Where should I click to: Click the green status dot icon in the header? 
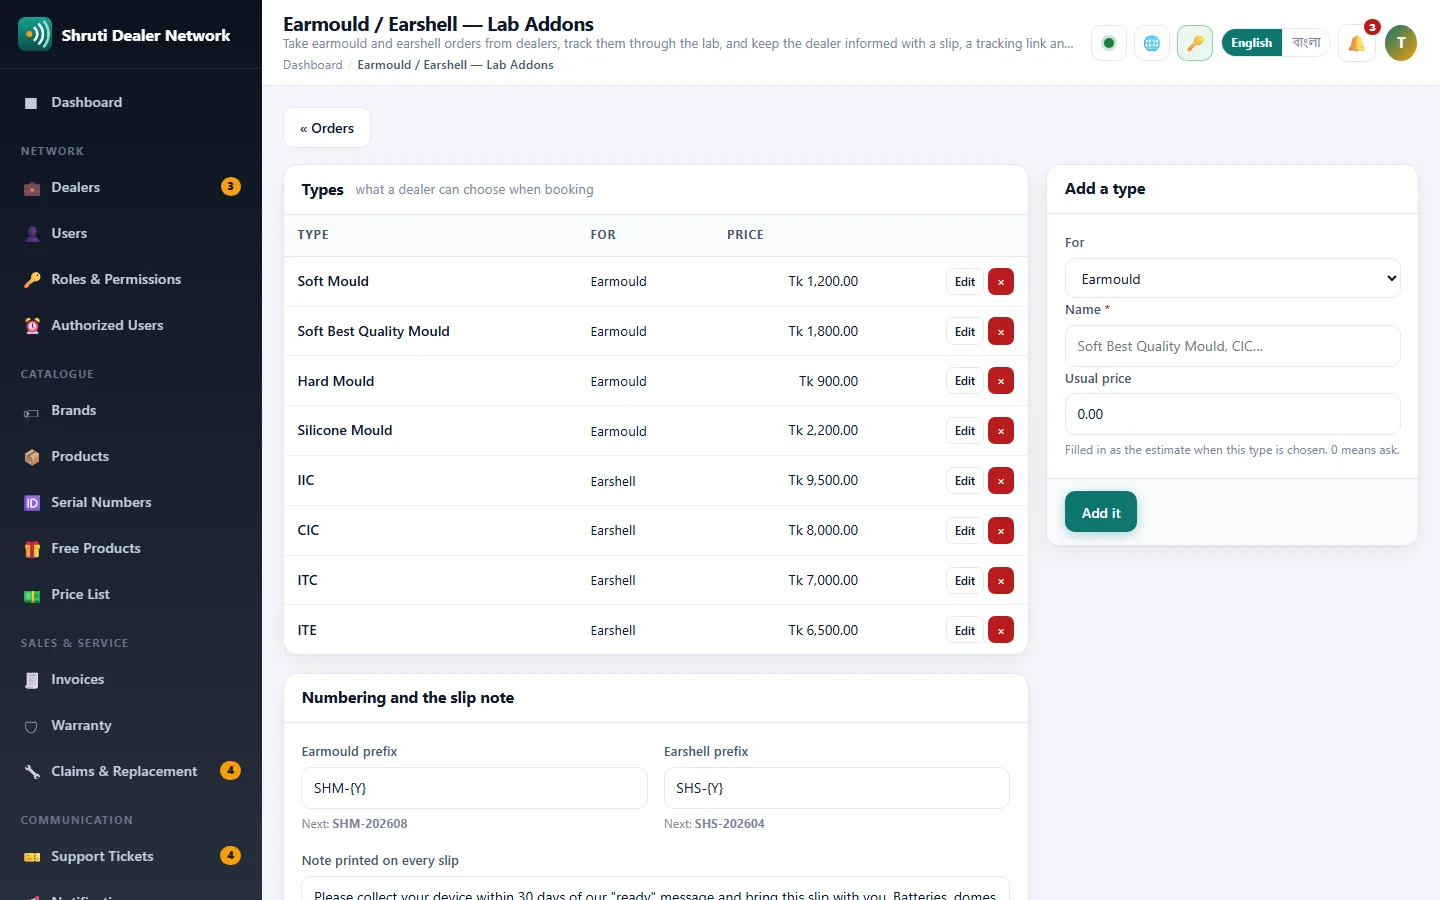click(1108, 43)
